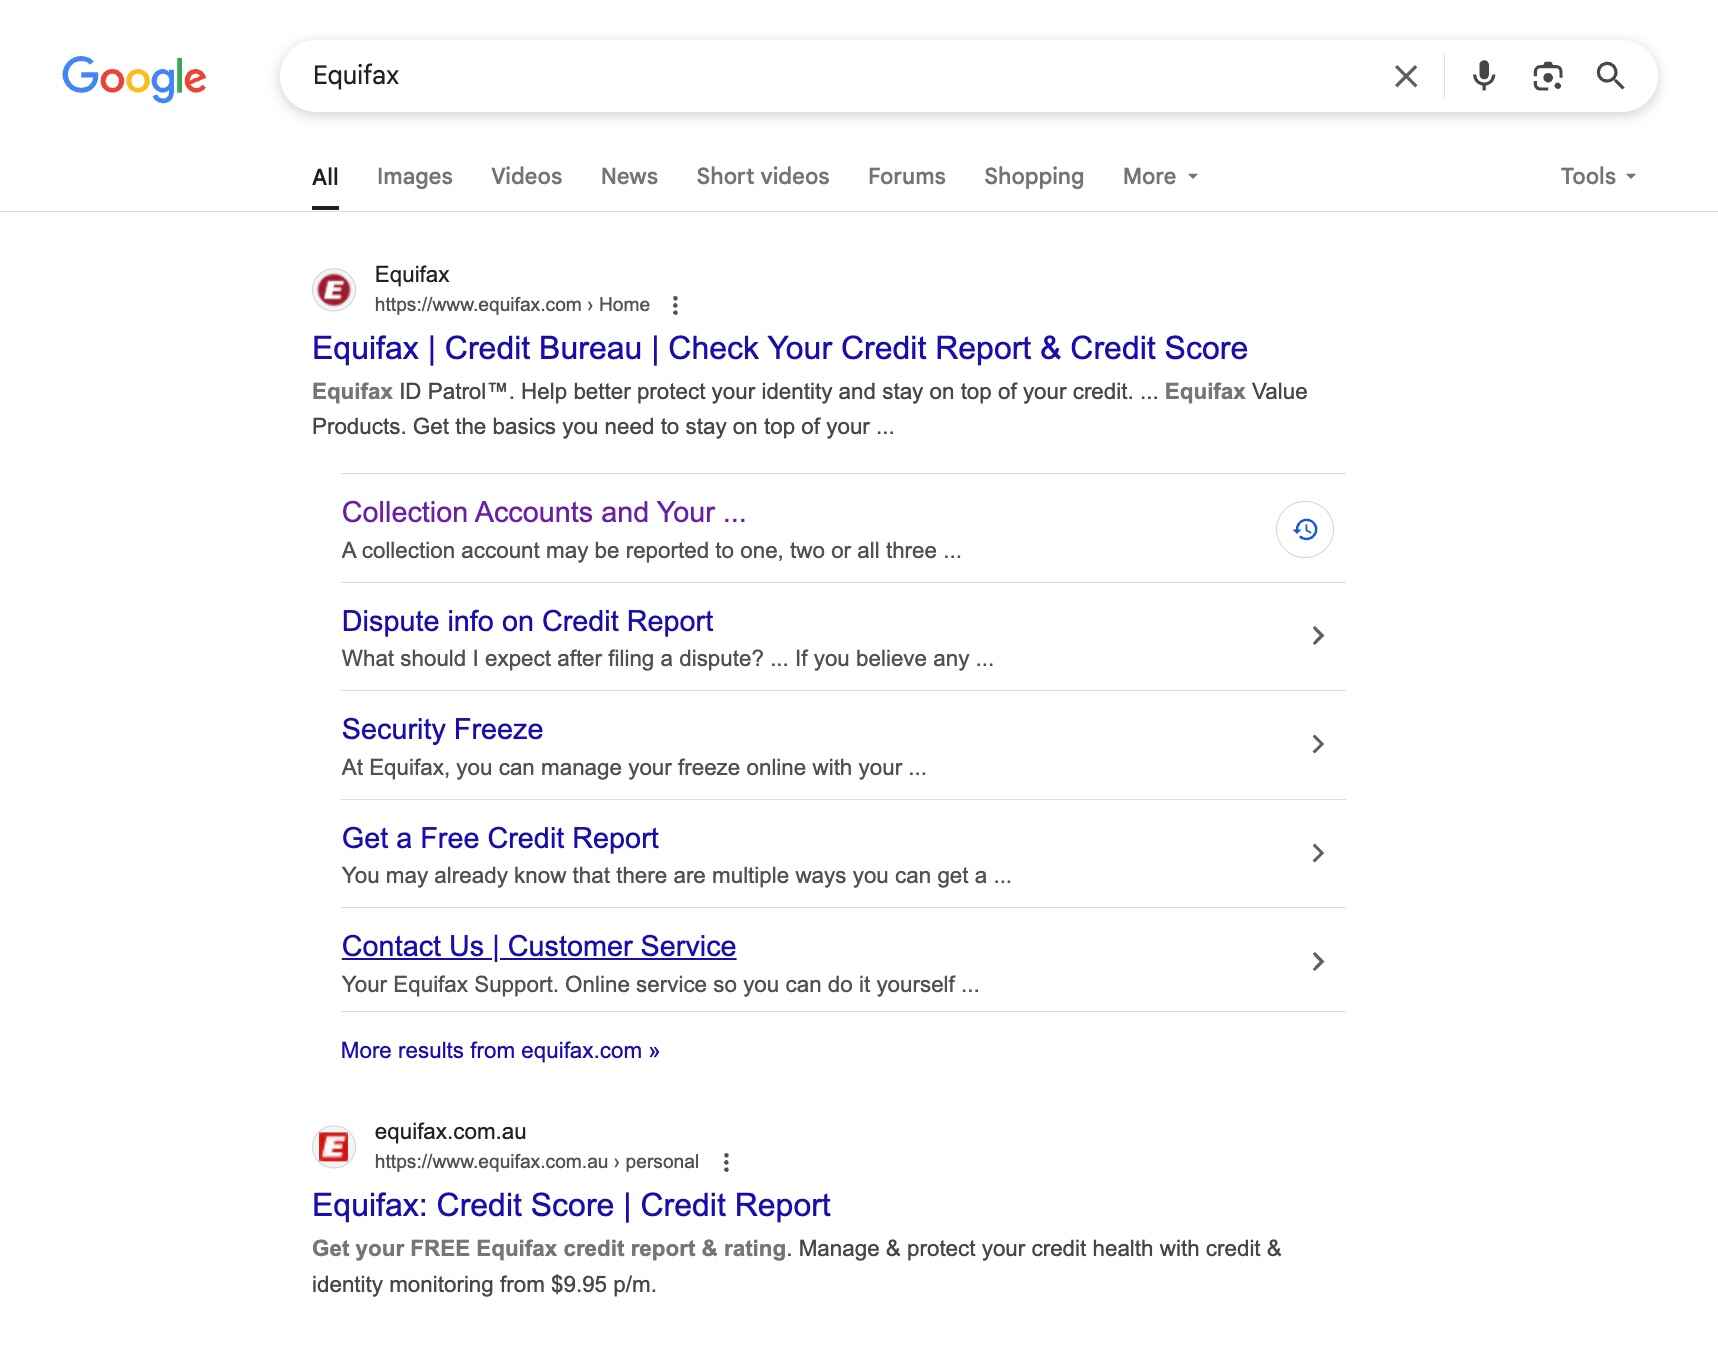Go to the Shopping tab
This screenshot has height=1346, width=1718.
click(x=1033, y=177)
